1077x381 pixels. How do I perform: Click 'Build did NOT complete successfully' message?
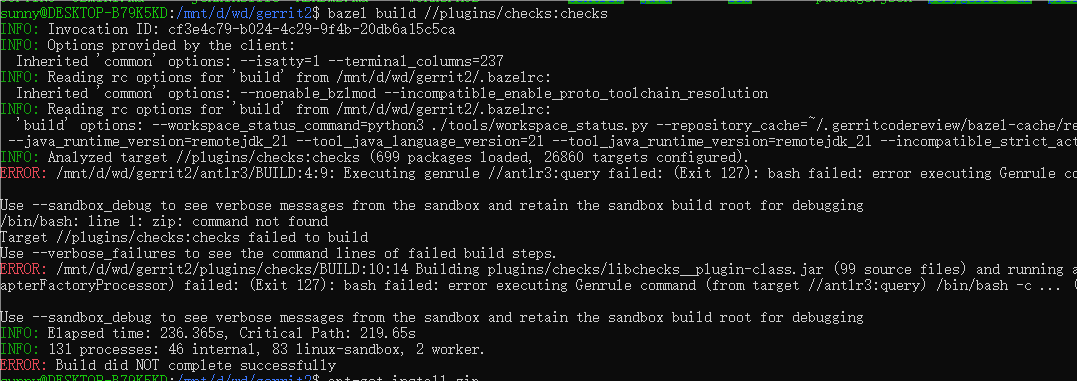coord(196,365)
